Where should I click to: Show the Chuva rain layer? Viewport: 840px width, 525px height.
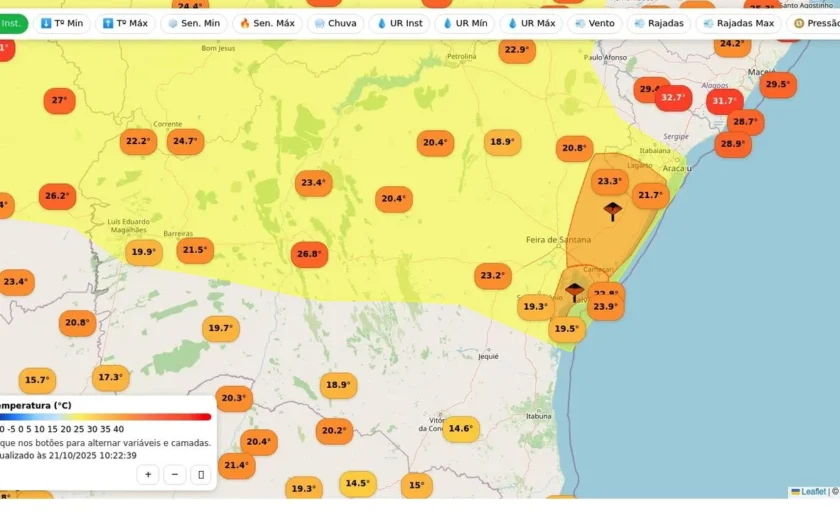335,24
